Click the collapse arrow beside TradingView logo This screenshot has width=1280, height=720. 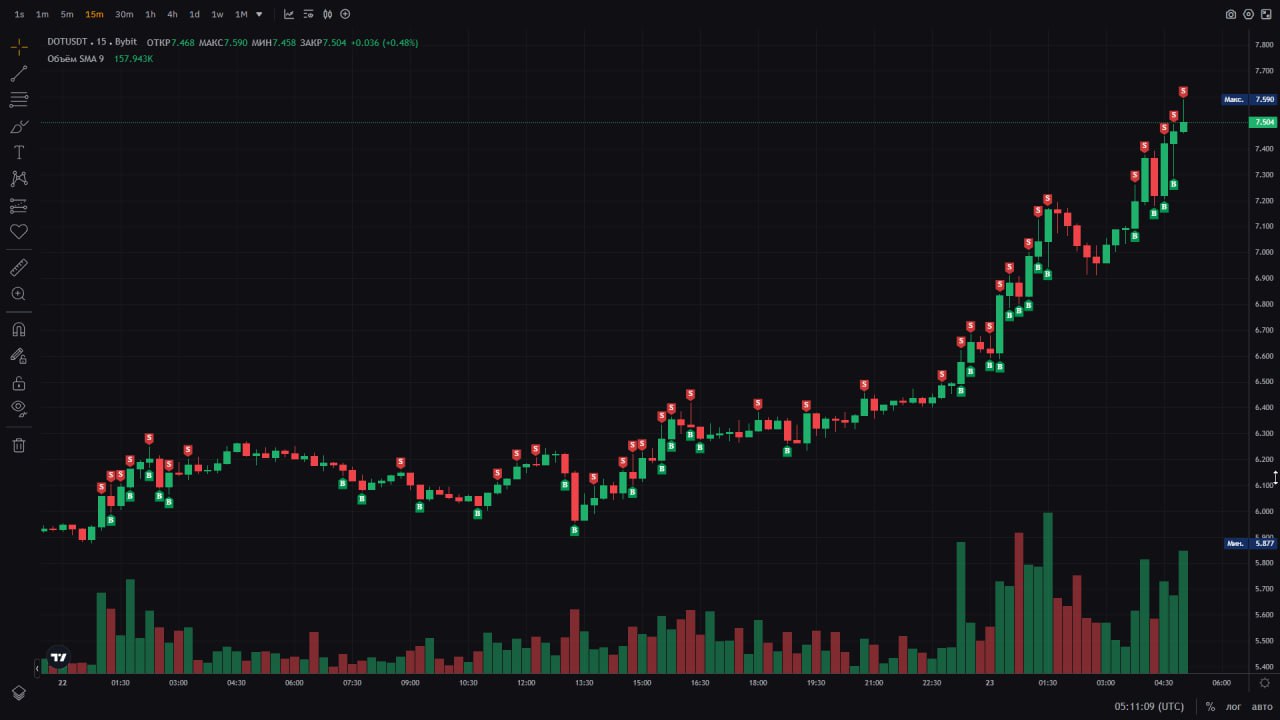[x=38, y=667]
